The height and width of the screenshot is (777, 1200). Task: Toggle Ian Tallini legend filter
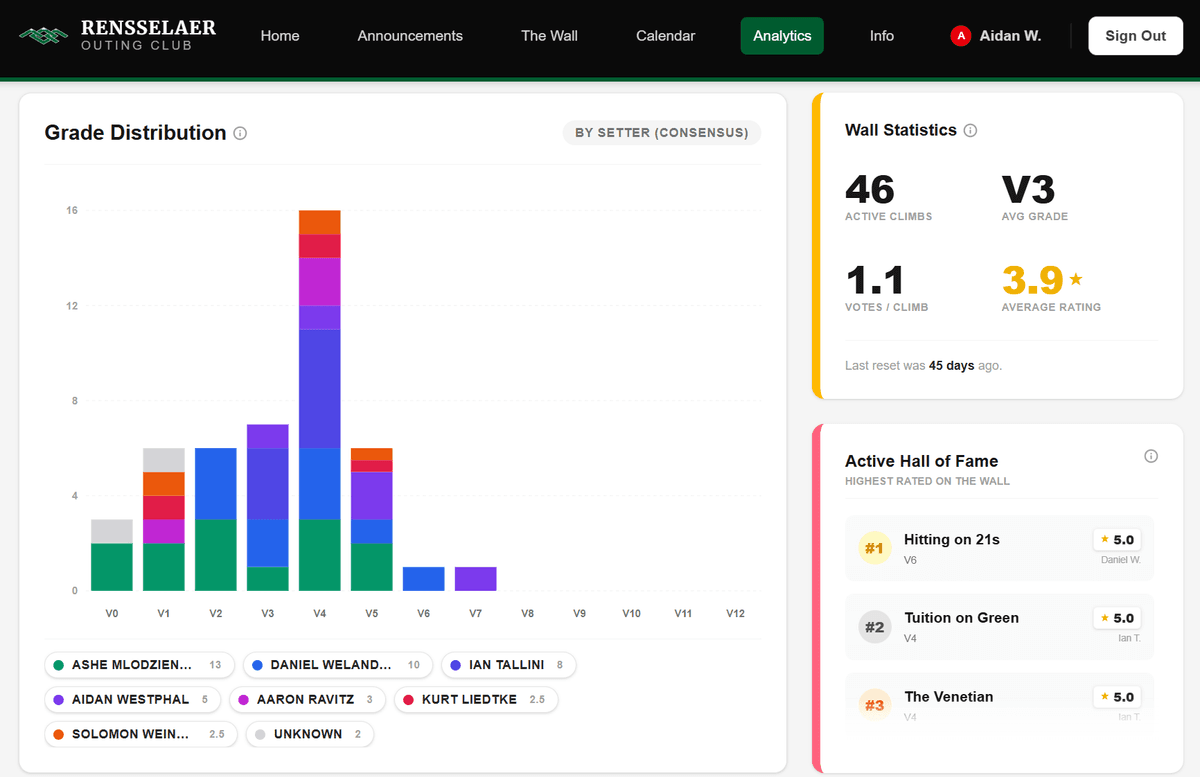pyautogui.click(x=508, y=665)
